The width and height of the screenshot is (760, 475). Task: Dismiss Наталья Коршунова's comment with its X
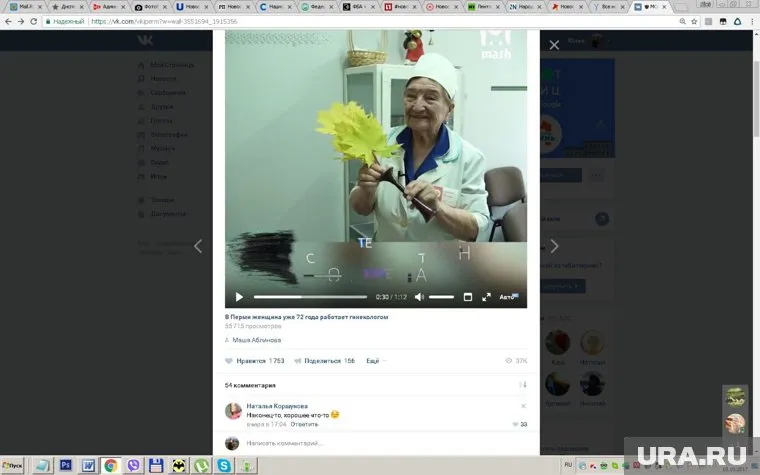(523, 406)
